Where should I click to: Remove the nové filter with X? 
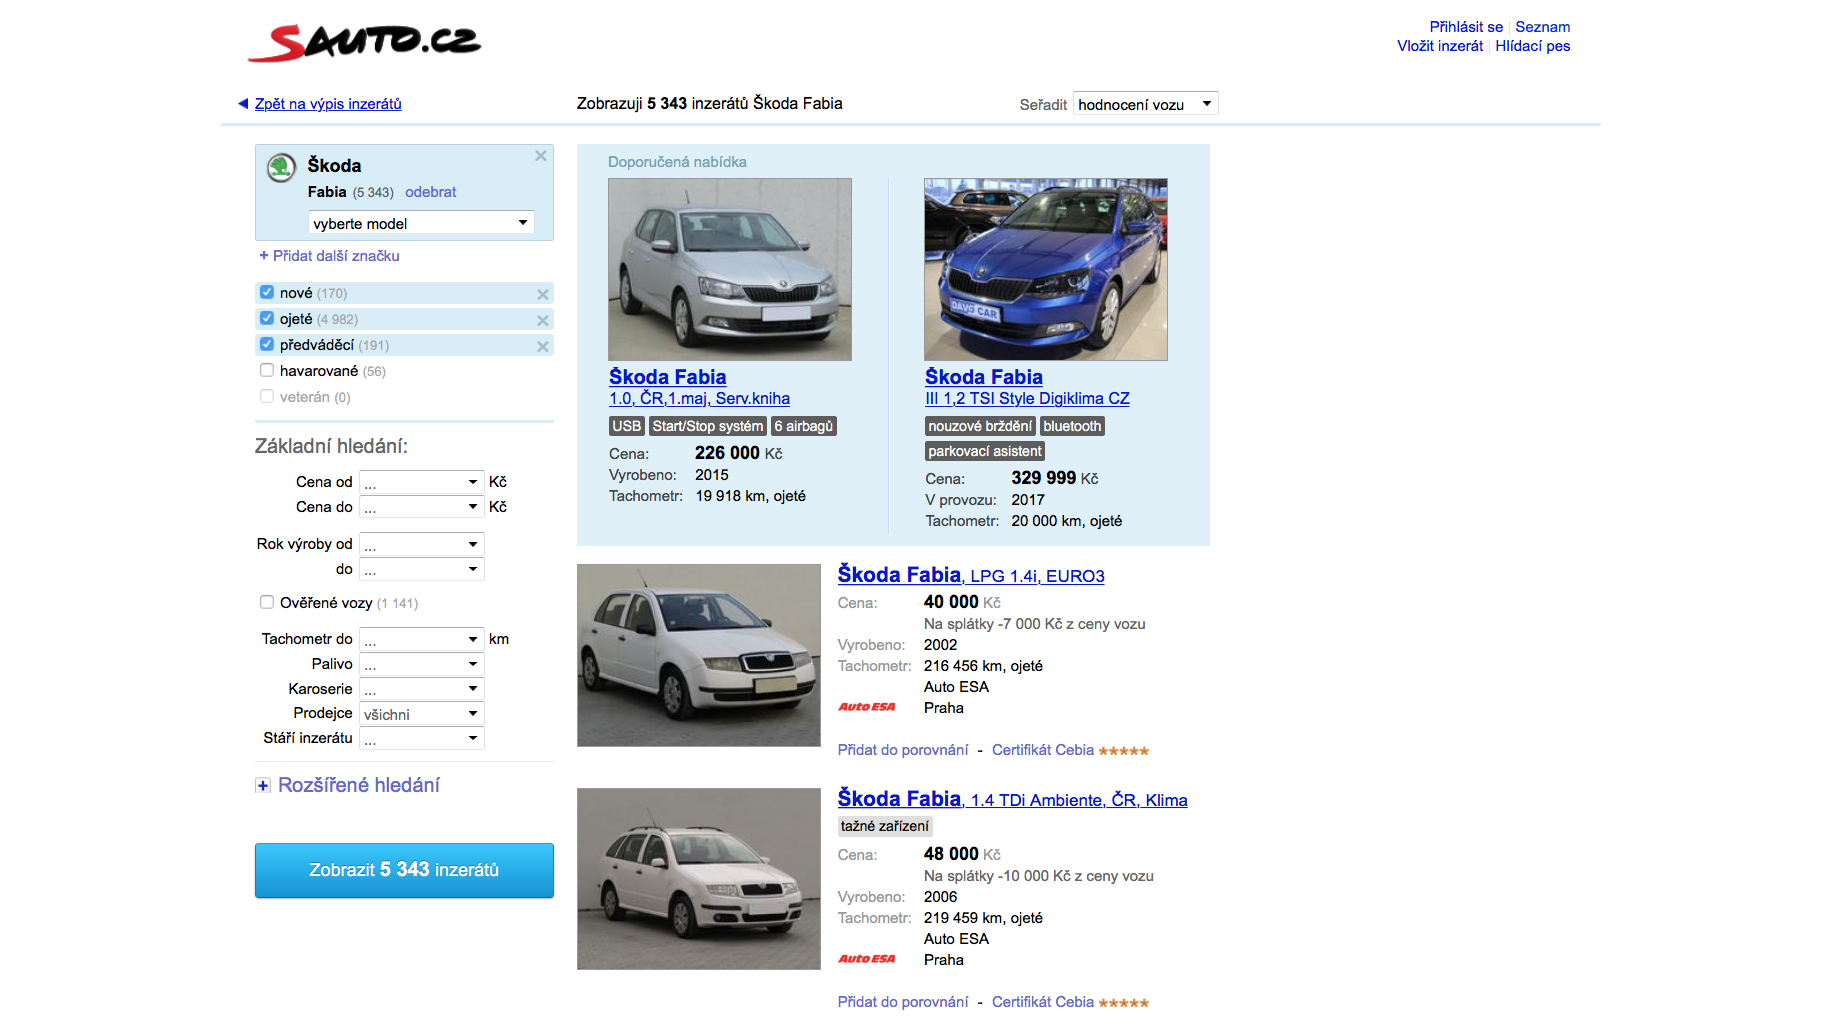542,294
